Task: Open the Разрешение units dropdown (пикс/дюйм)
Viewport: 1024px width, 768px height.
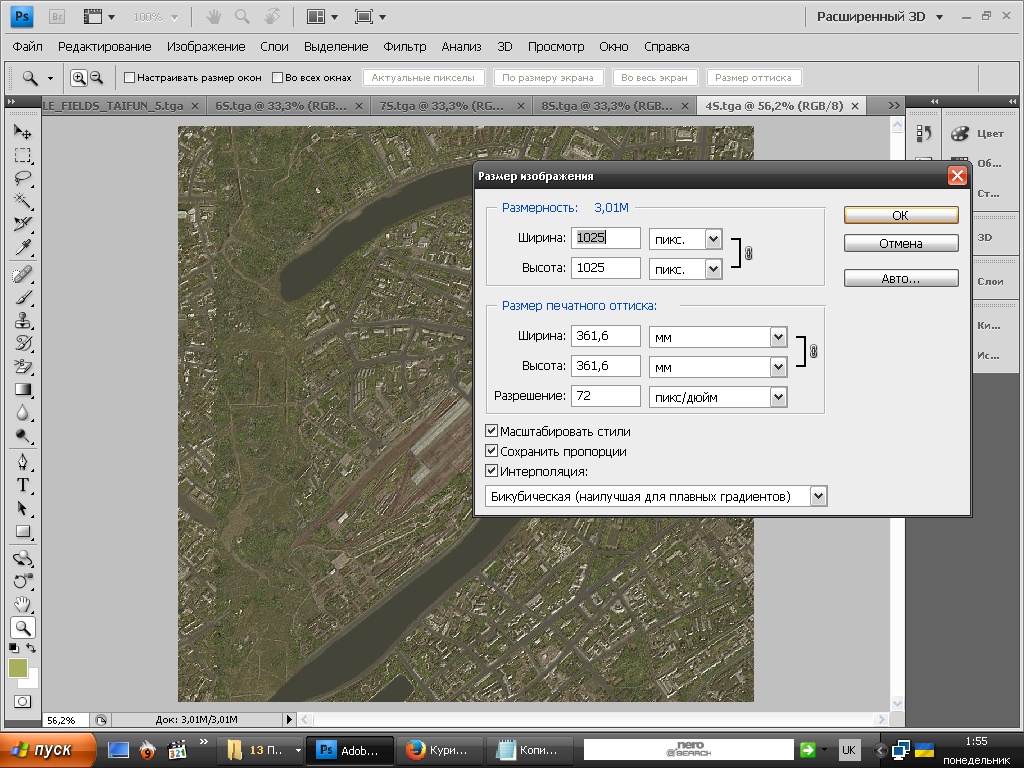Action: point(778,397)
